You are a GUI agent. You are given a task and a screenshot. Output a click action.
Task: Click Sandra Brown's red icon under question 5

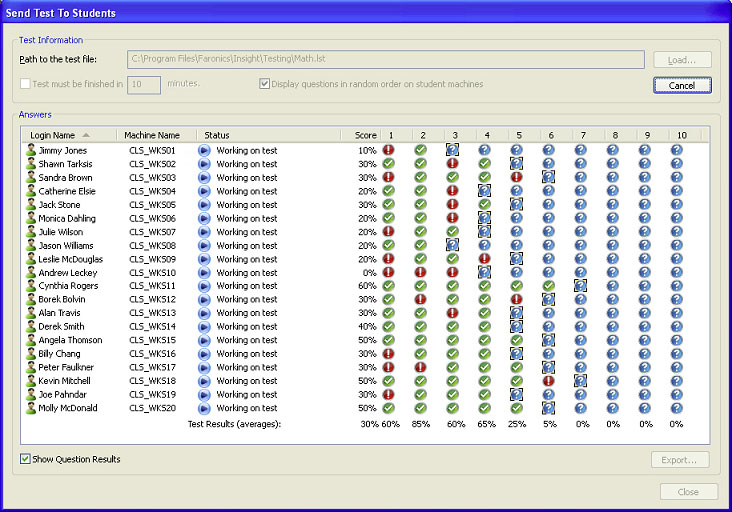(x=516, y=177)
